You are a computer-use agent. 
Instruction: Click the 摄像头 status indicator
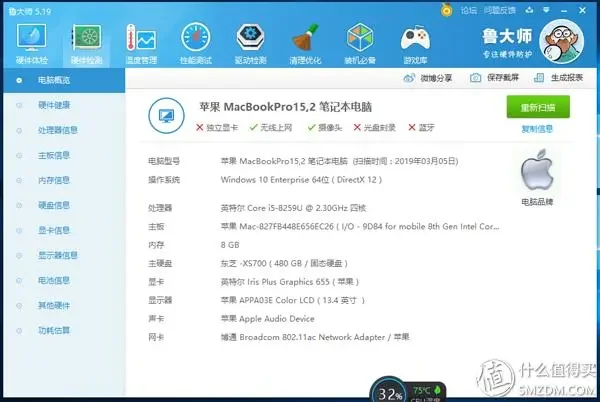[x=325, y=127]
